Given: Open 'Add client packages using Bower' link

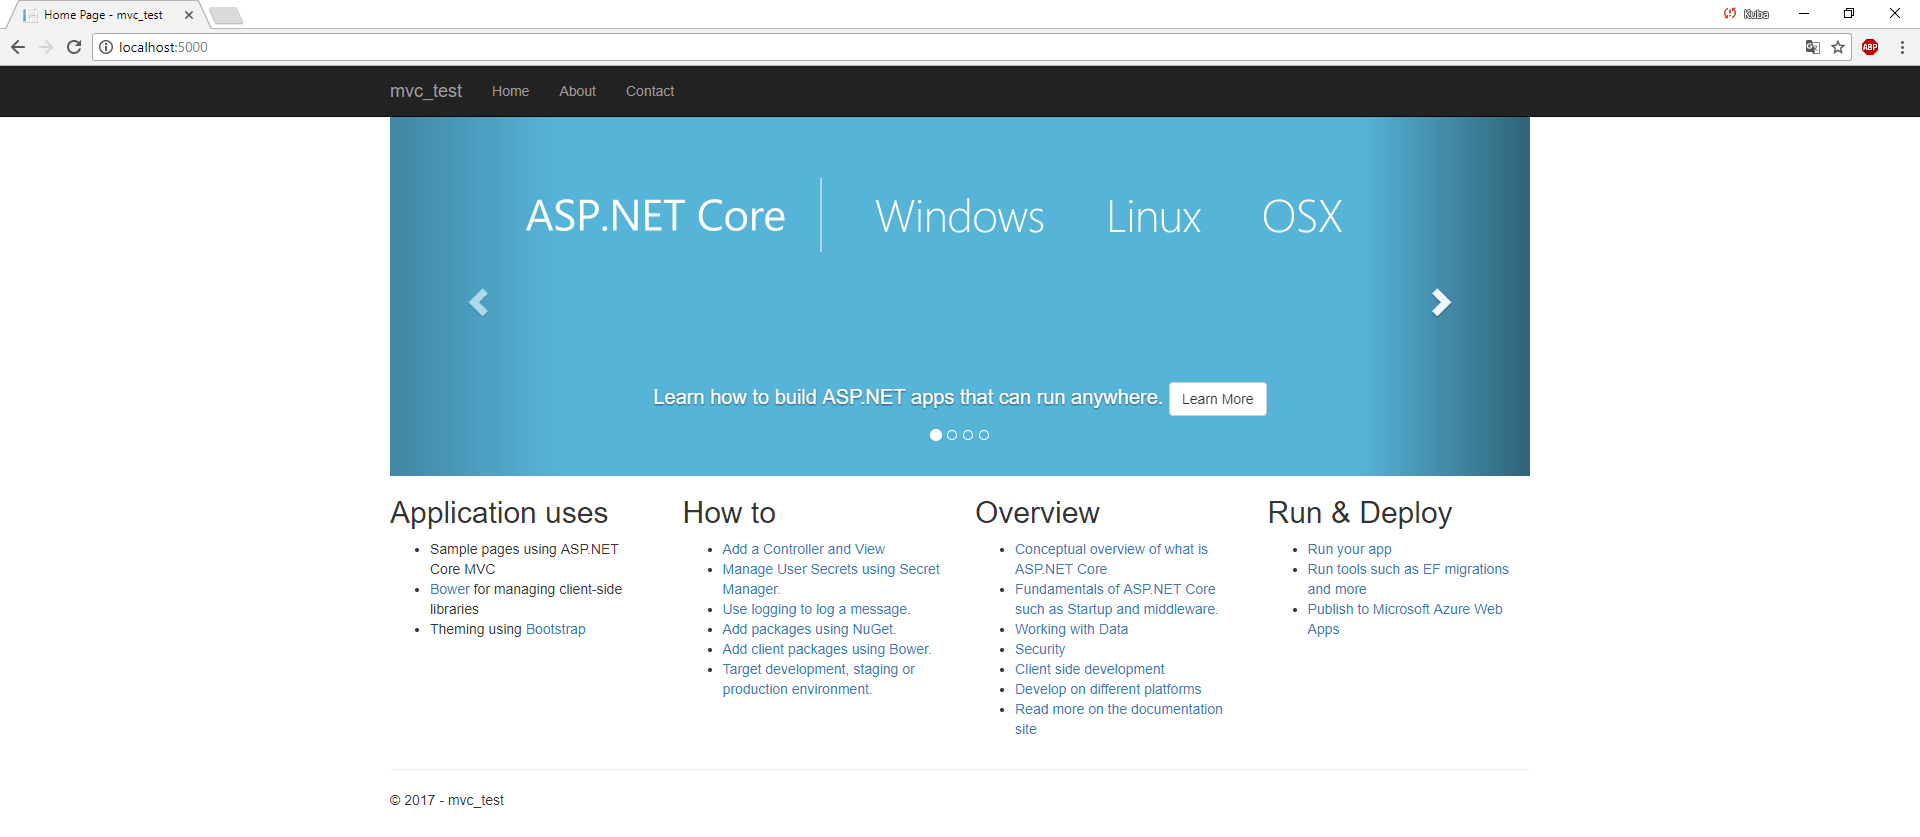Looking at the screenshot, I should 826,649.
